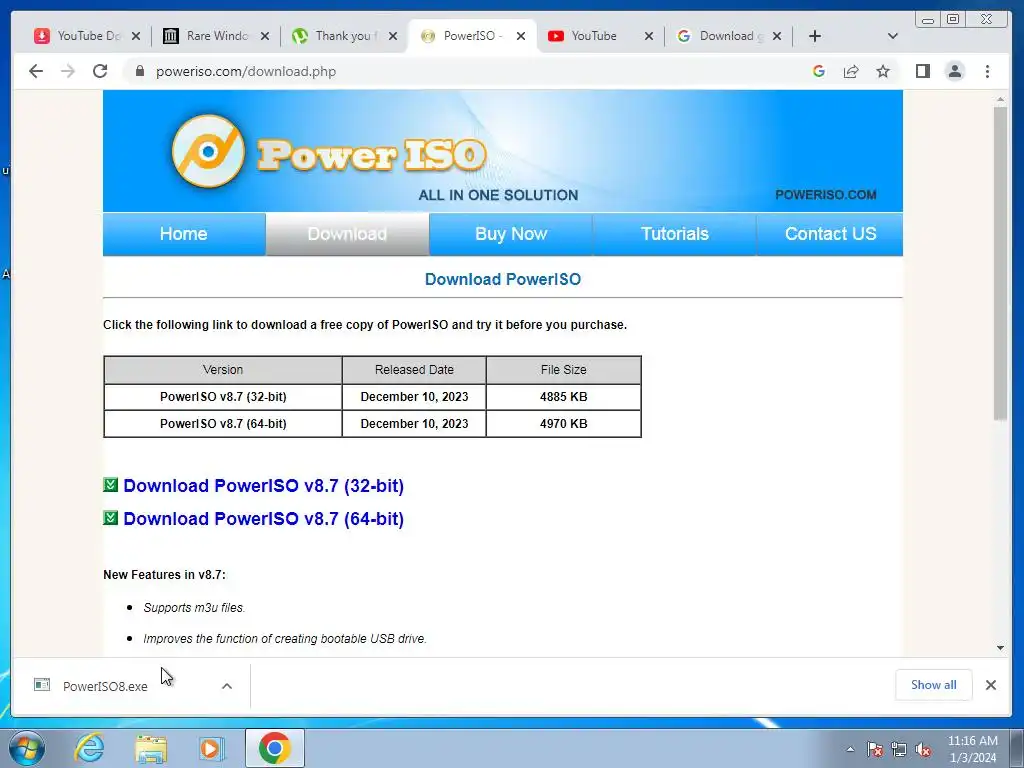Click the PowerISO v8.7 (64-bit) table cell
This screenshot has width=1024, height=768.
pos(223,424)
